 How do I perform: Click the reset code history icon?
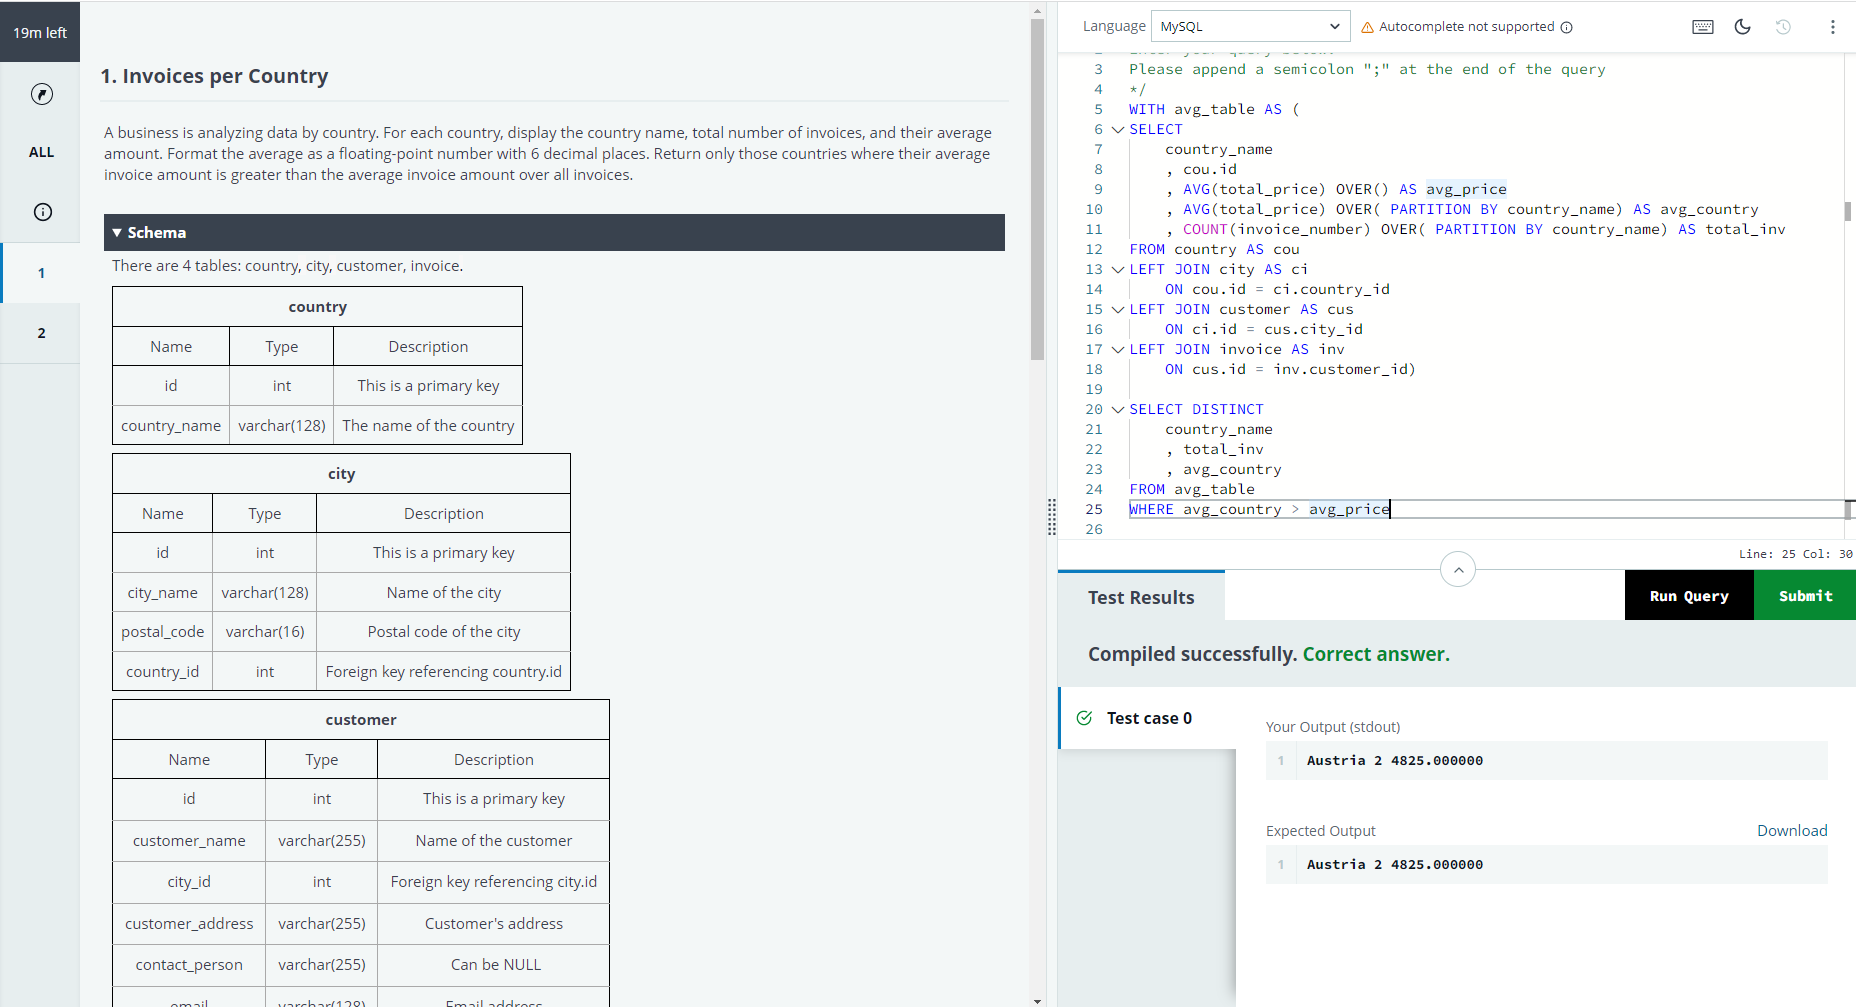1783,27
